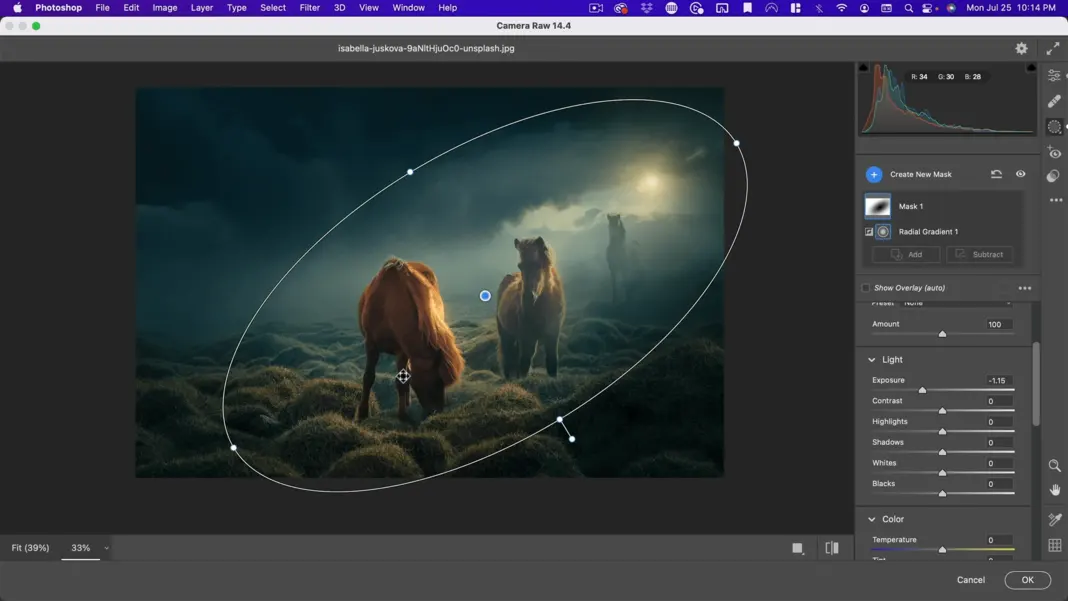Toggle mask visibility eye icon

pos(1020,174)
